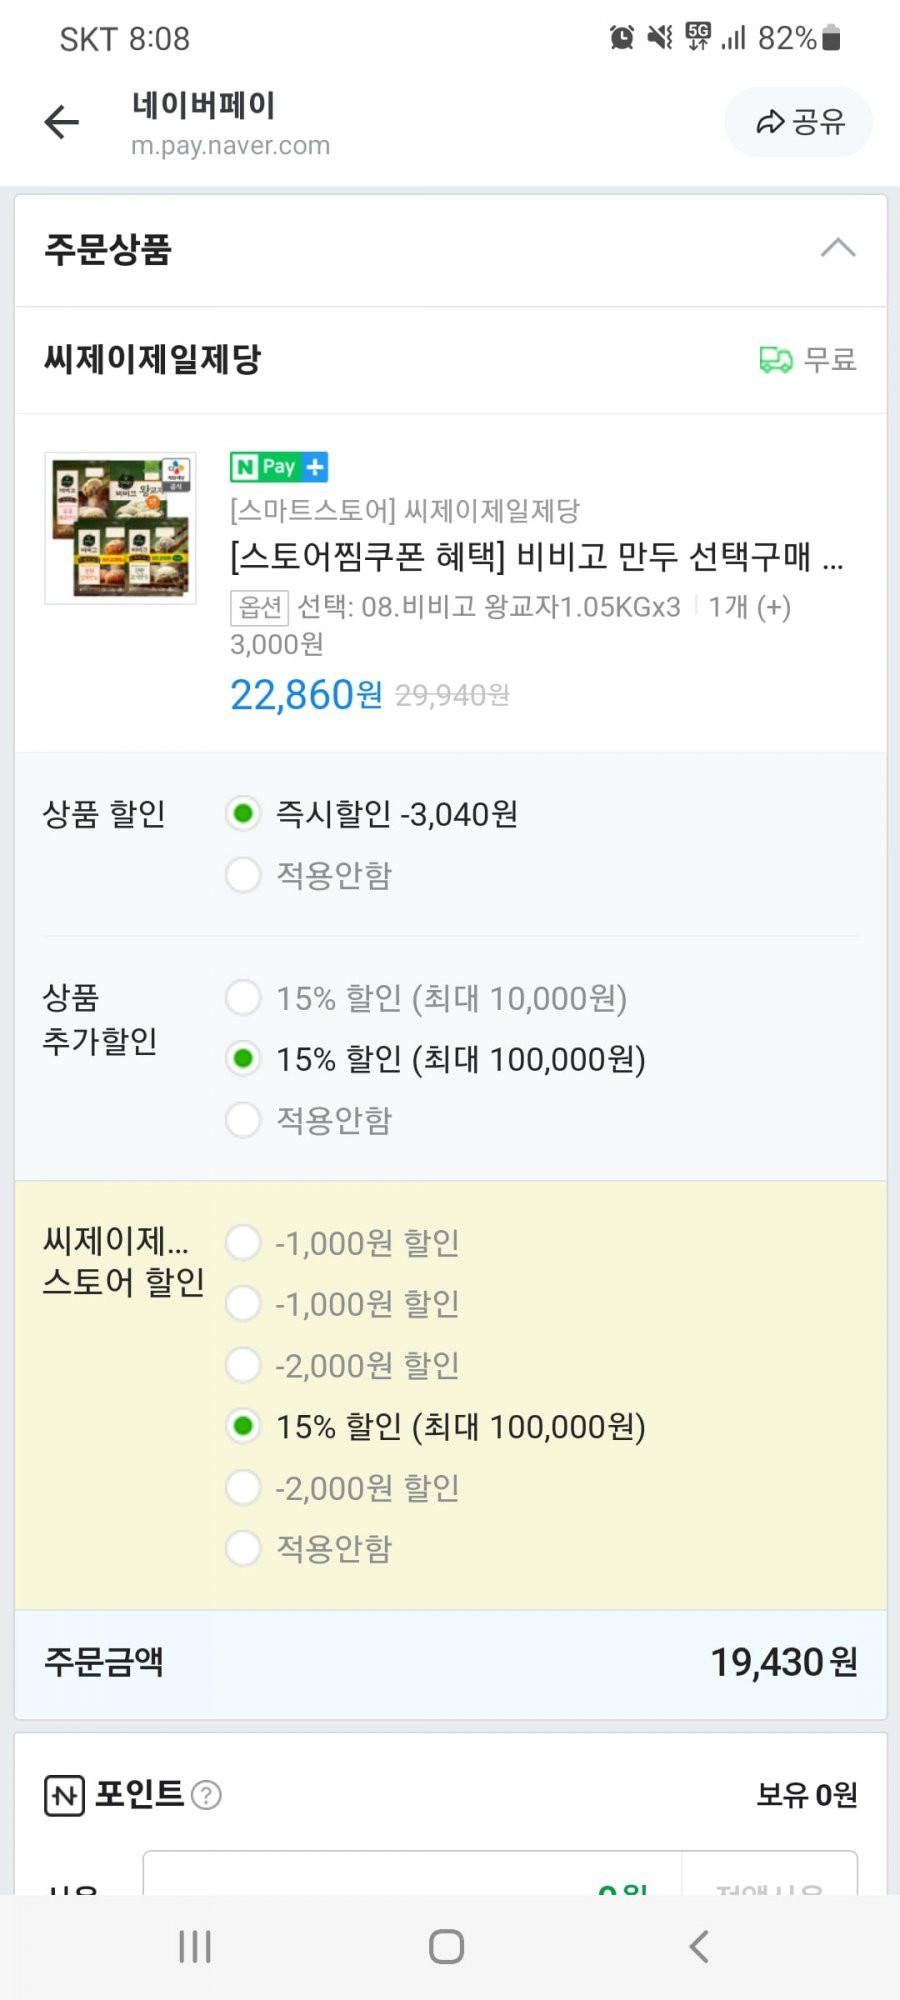Screen dimensions: 900x2000
Task: Tap the free delivery truck icon
Action: point(776,360)
